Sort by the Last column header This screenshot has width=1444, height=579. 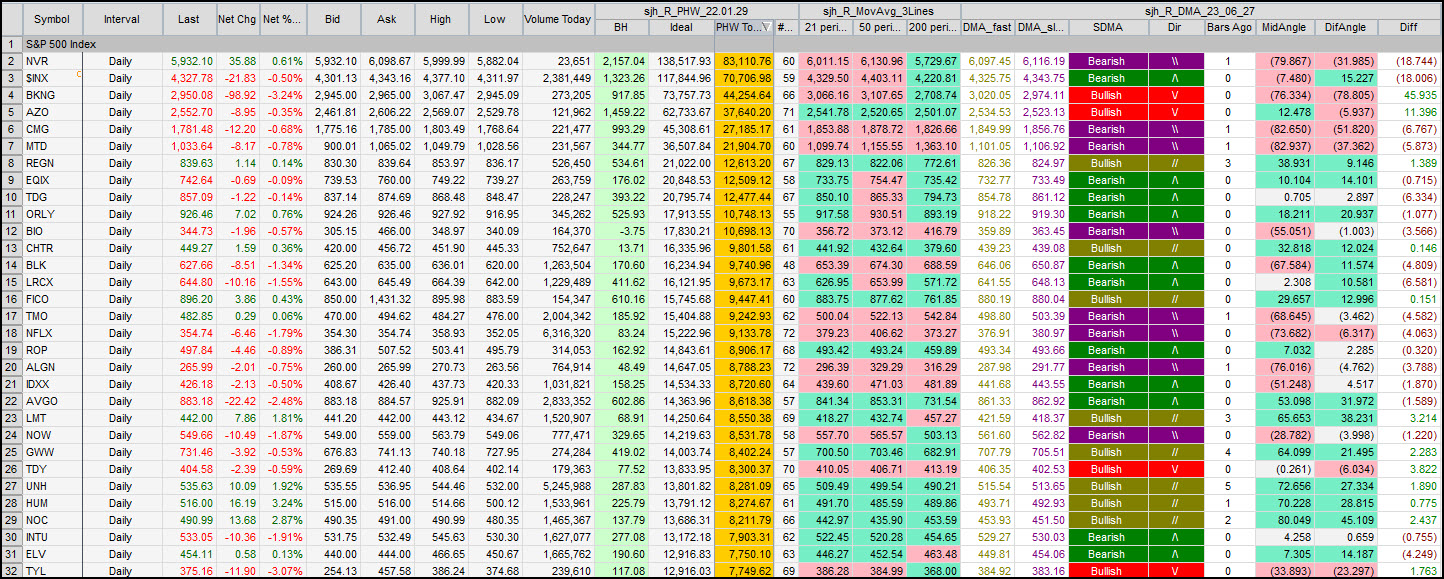pos(188,19)
